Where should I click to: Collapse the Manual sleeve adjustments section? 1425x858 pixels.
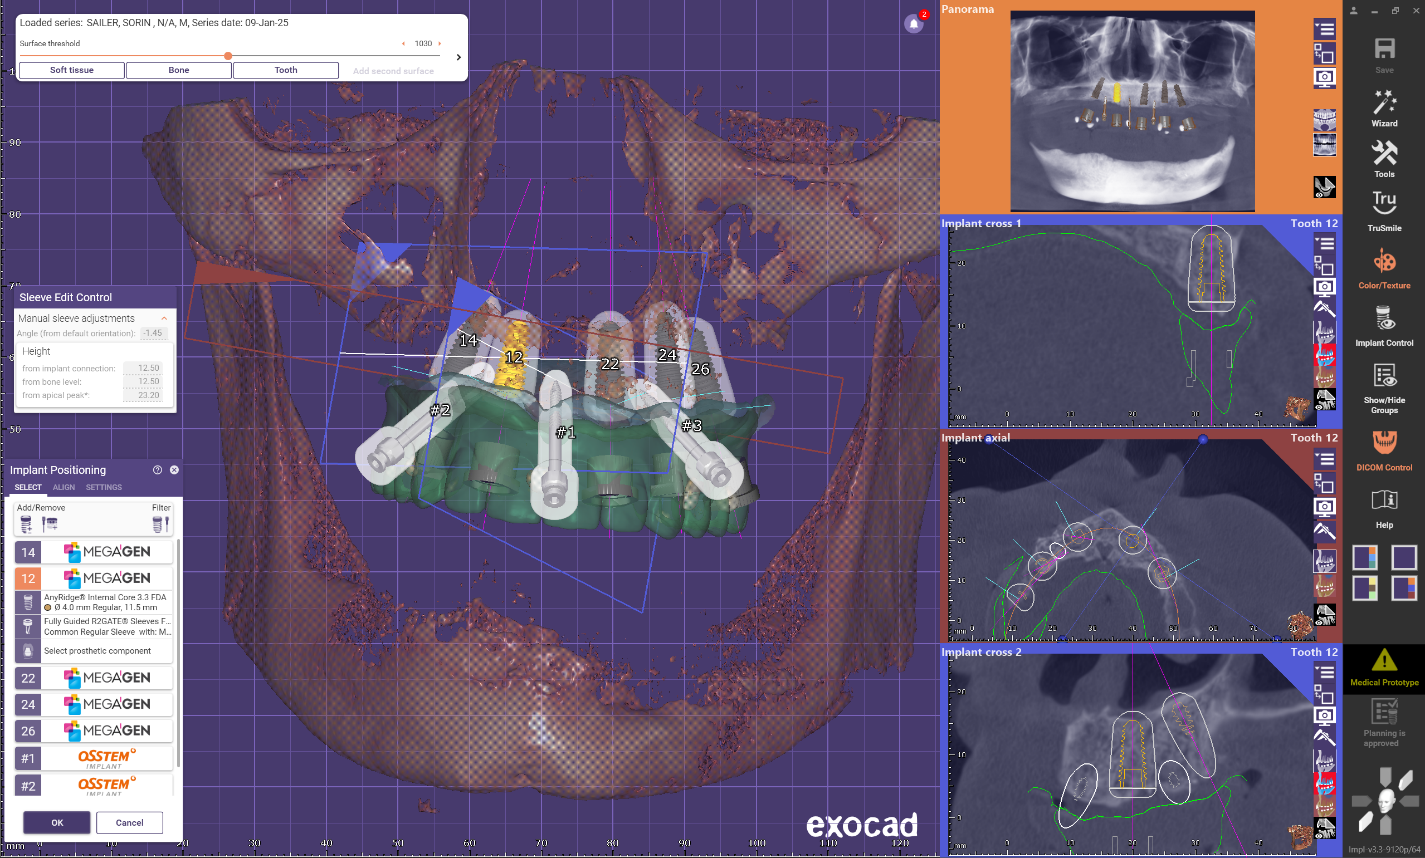point(164,318)
